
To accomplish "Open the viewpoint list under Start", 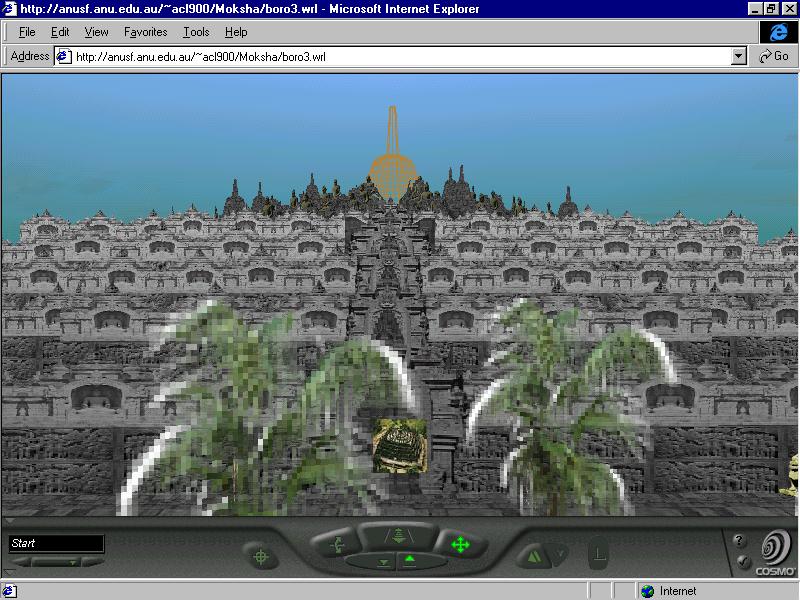I will tap(72, 562).
